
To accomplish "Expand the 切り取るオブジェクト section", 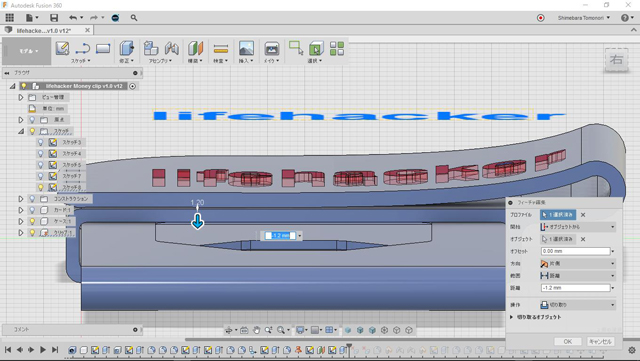I will pos(511,317).
